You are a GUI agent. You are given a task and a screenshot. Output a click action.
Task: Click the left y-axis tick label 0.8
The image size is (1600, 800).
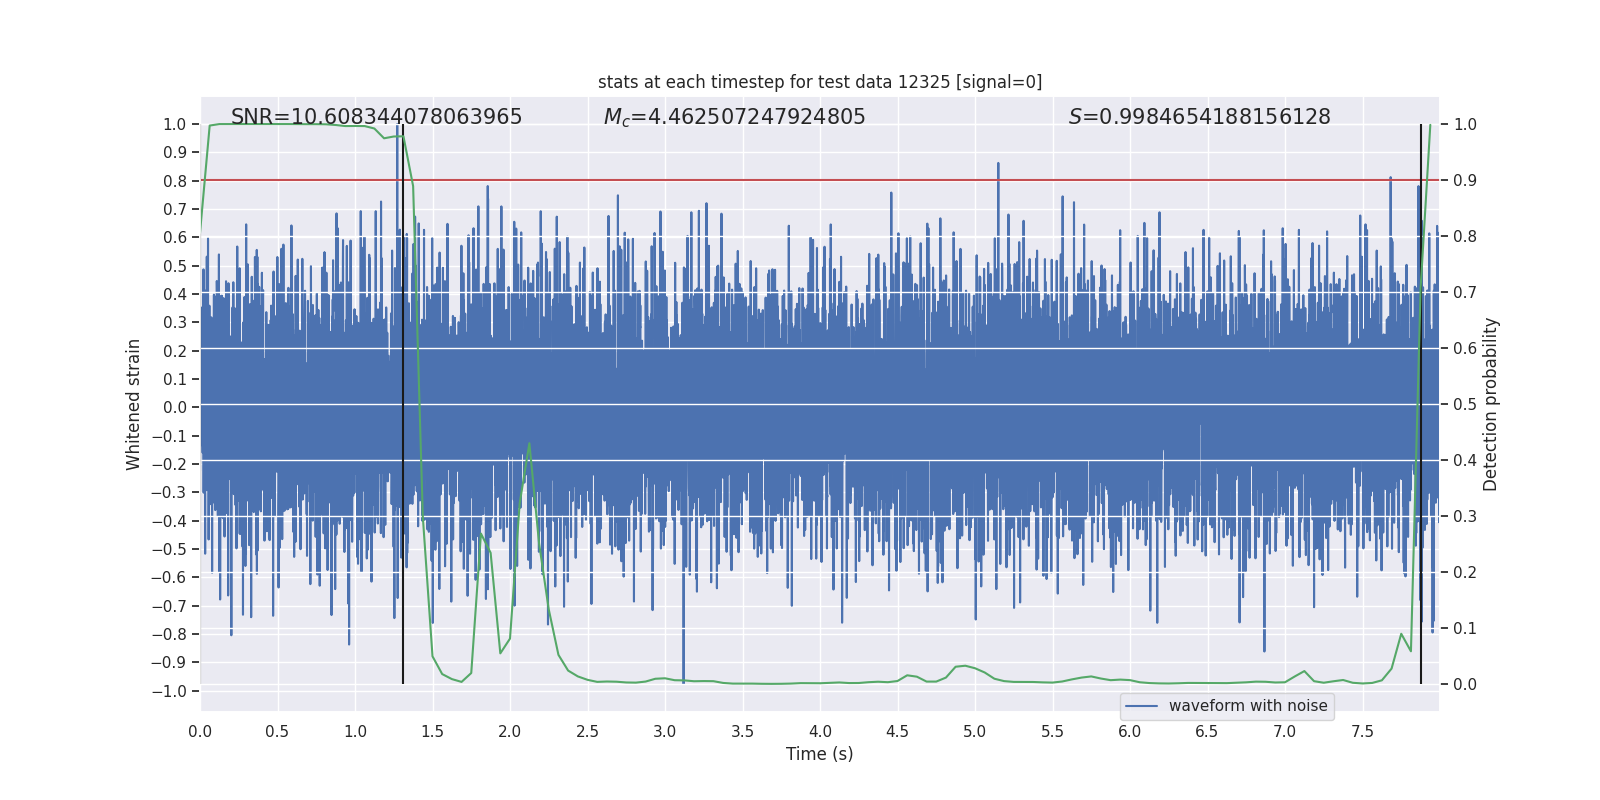click(175, 181)
